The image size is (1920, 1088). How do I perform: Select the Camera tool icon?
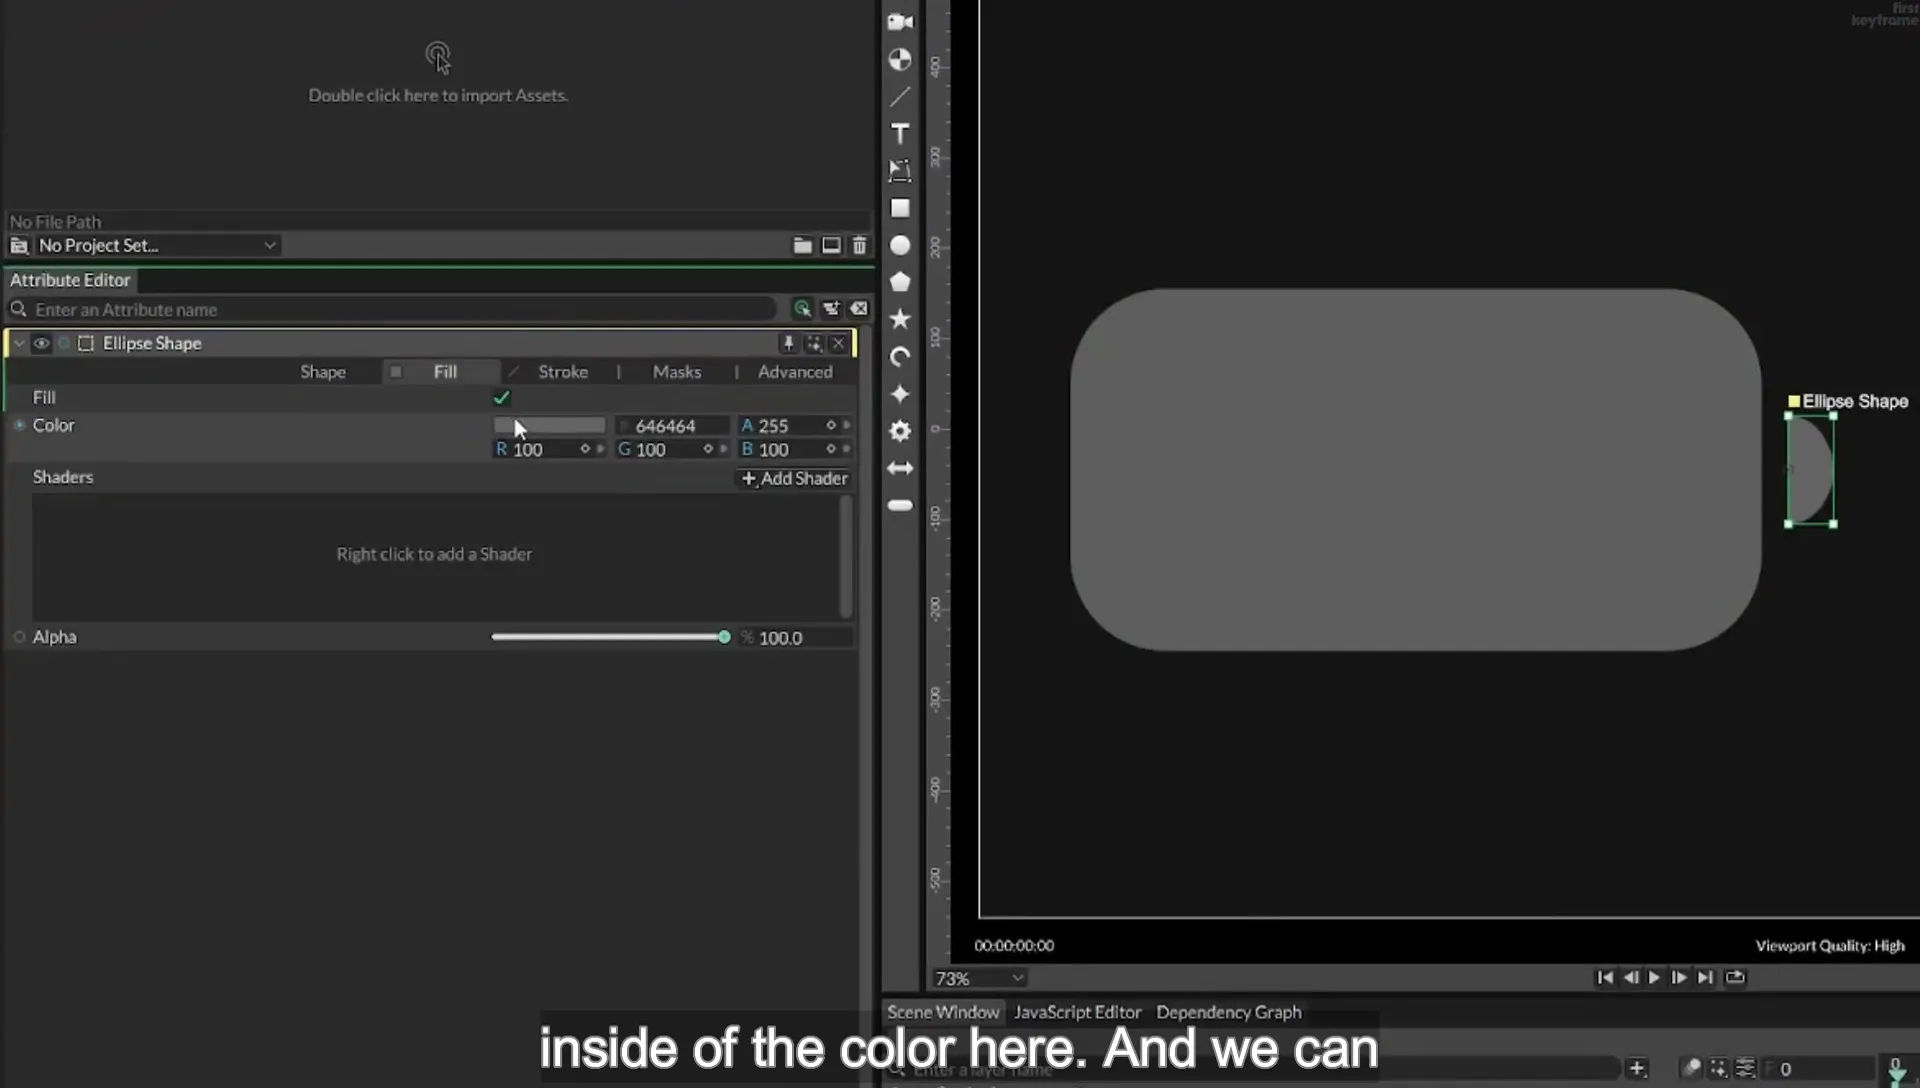point(900,22)
